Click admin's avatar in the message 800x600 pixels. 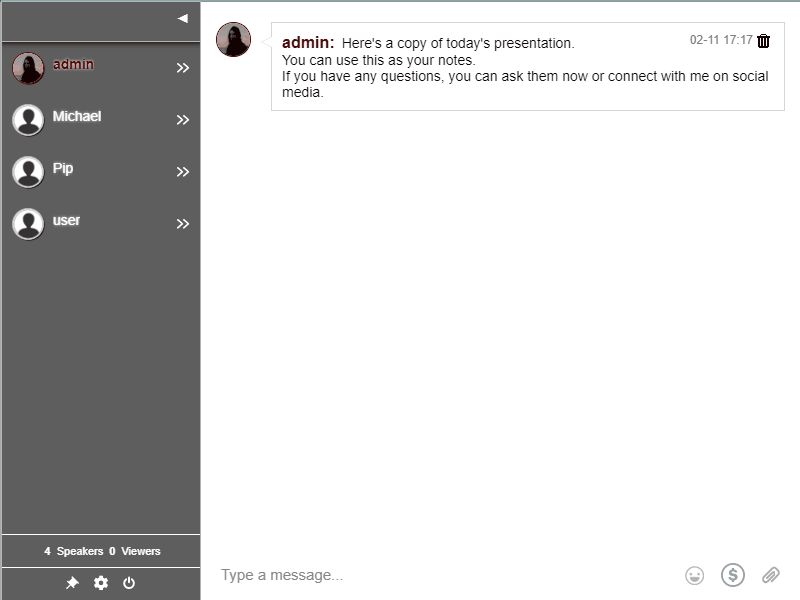[233, 40]
